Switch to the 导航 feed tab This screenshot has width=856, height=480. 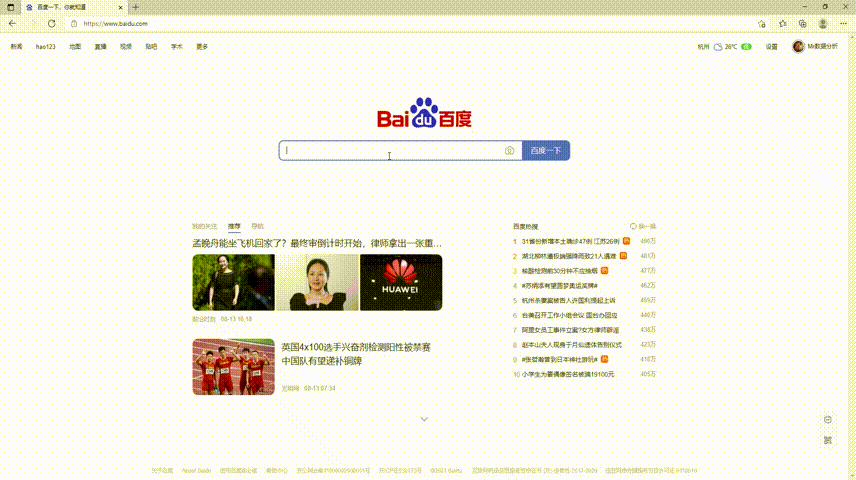coord(257,226)
